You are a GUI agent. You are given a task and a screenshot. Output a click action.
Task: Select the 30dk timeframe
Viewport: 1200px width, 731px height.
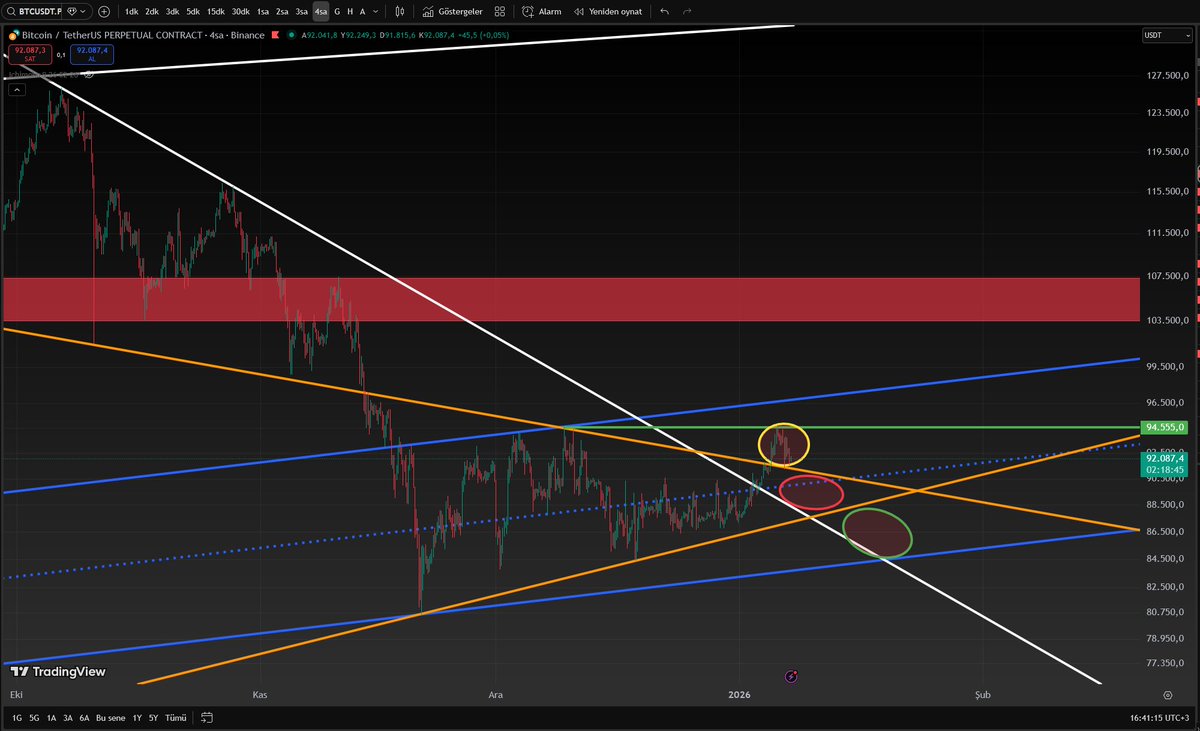(241, 12)
